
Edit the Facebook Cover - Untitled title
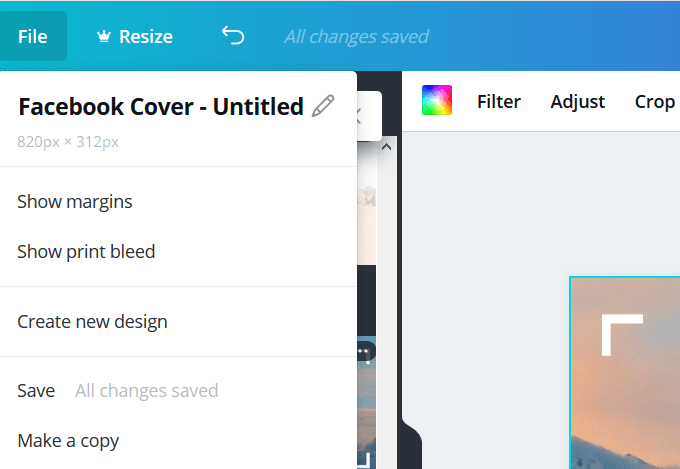pyautogui.click(x=160, y=106)
